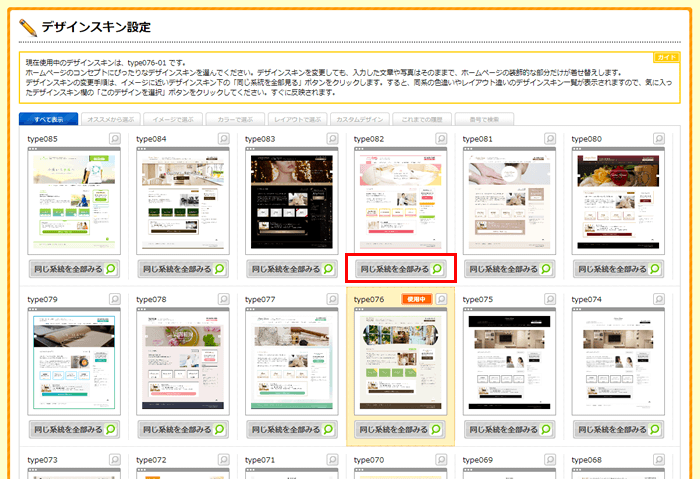Click the magnifier icon for type074
Image resolution: width=700 pixels, height=479 pixels.
(x=659, y=299)
